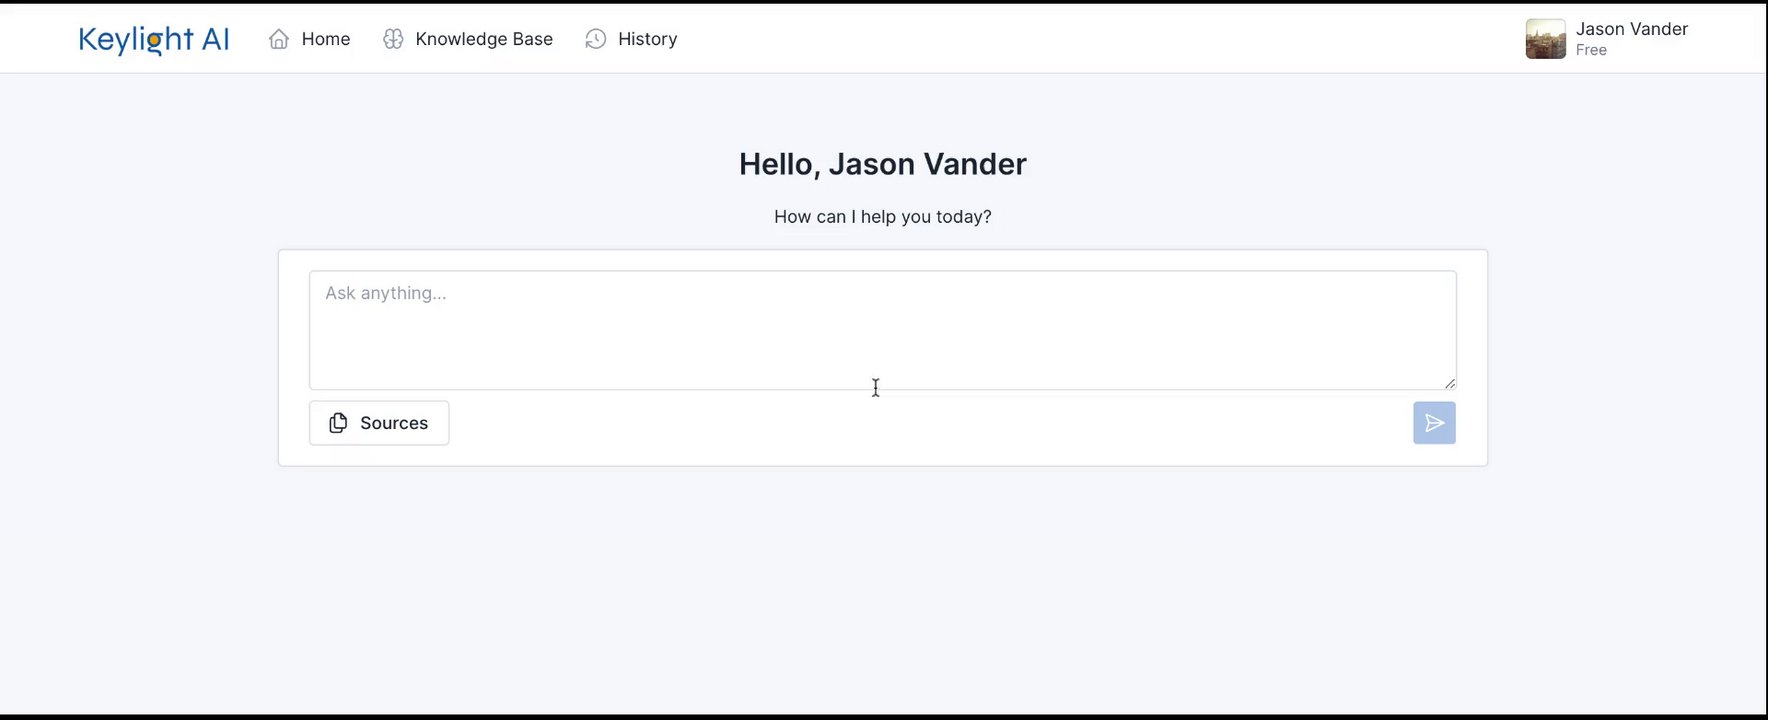Click the Knowledge Base brain icon
This screenshot has width=1768, height=720.
point(393,39)
